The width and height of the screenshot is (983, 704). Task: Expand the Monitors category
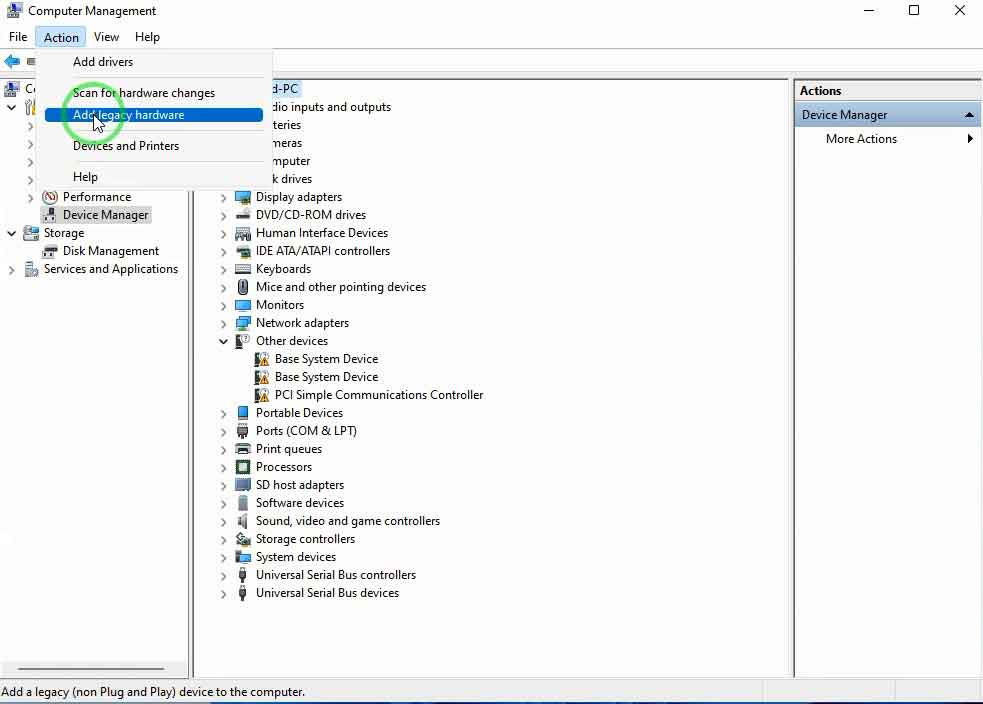224,305
